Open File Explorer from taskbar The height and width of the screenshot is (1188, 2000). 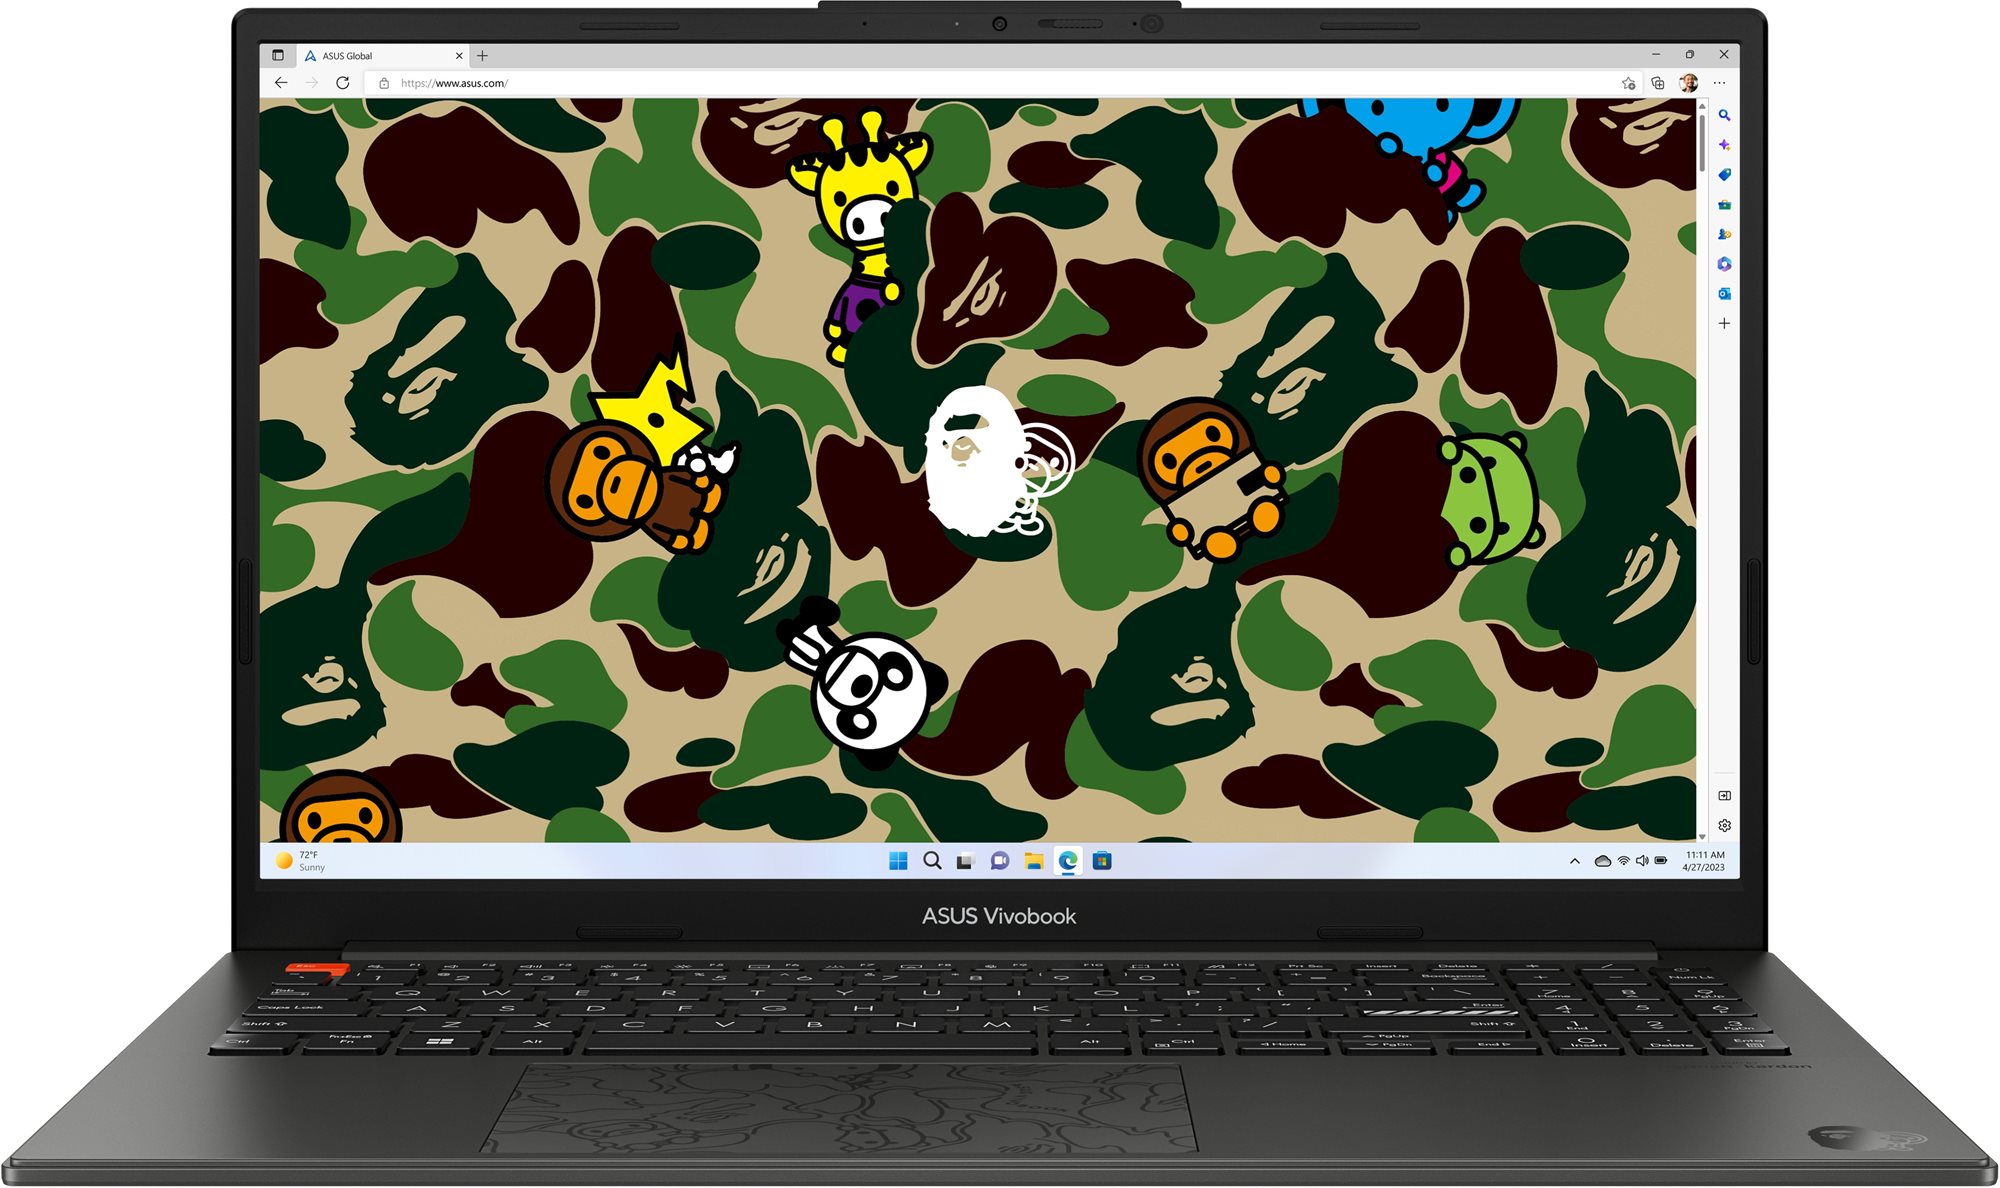pyautogui.click(x=1034, y=861)
